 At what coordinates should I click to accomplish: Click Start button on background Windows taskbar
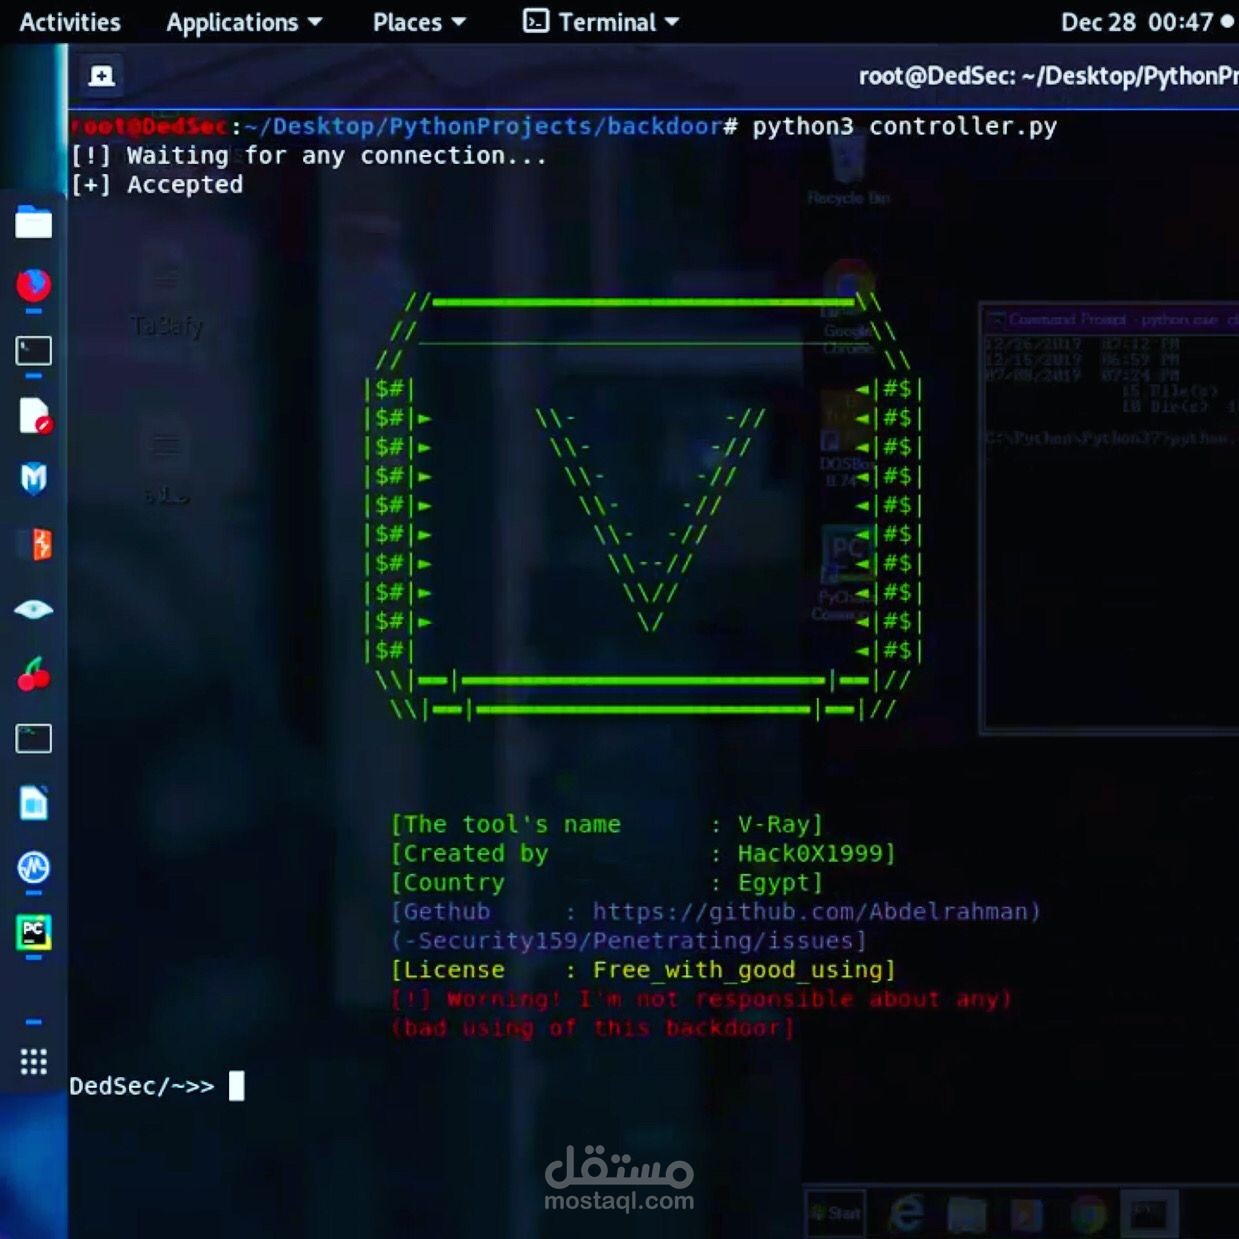[x=835, y=1213]
